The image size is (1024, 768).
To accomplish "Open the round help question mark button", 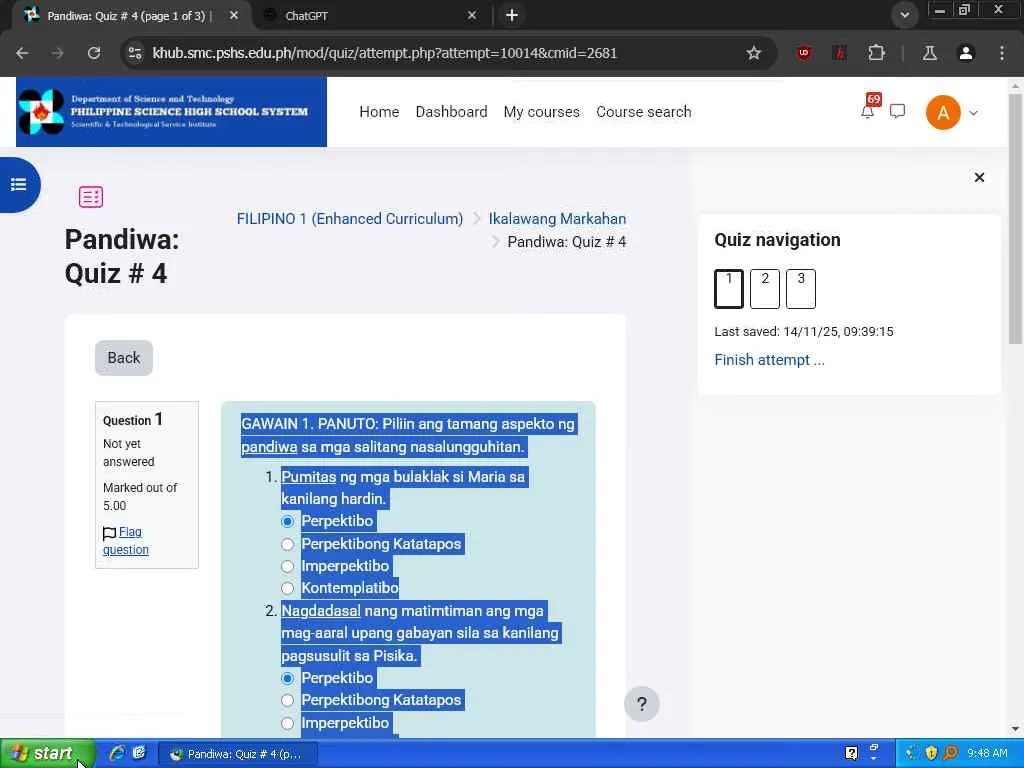I will tap(641, 704).
